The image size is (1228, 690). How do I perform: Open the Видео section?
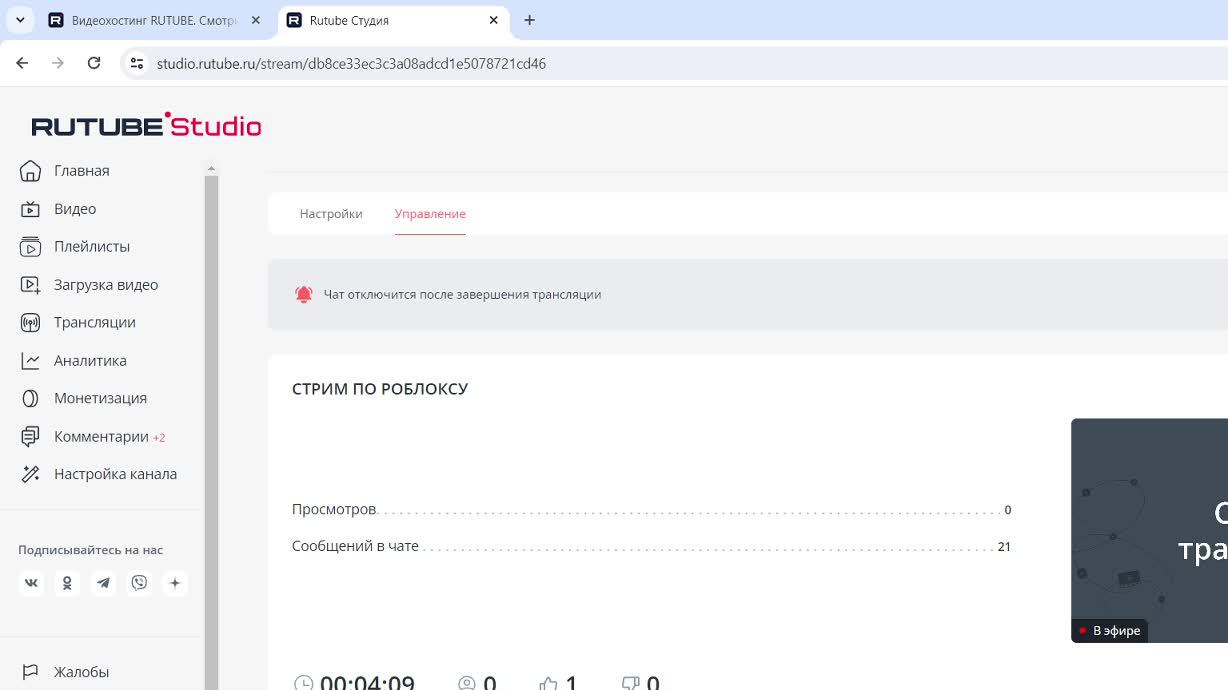[x=75, y=209]
